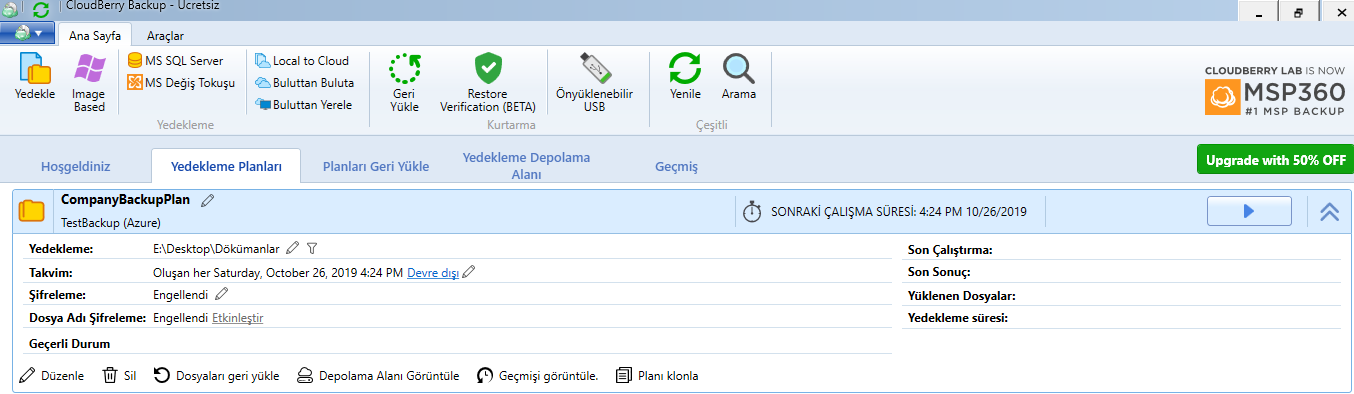Click the Devre dışı schedule link

point(433,272)
